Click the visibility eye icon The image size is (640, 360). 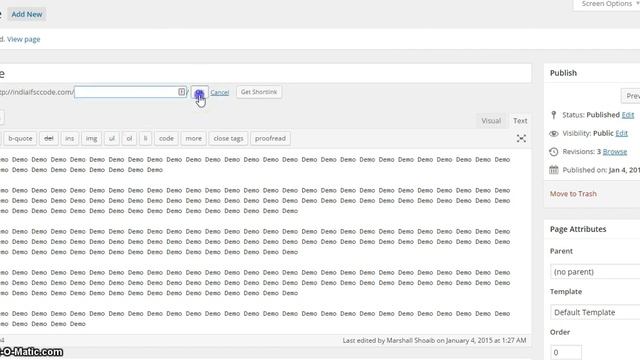(553, 133)
